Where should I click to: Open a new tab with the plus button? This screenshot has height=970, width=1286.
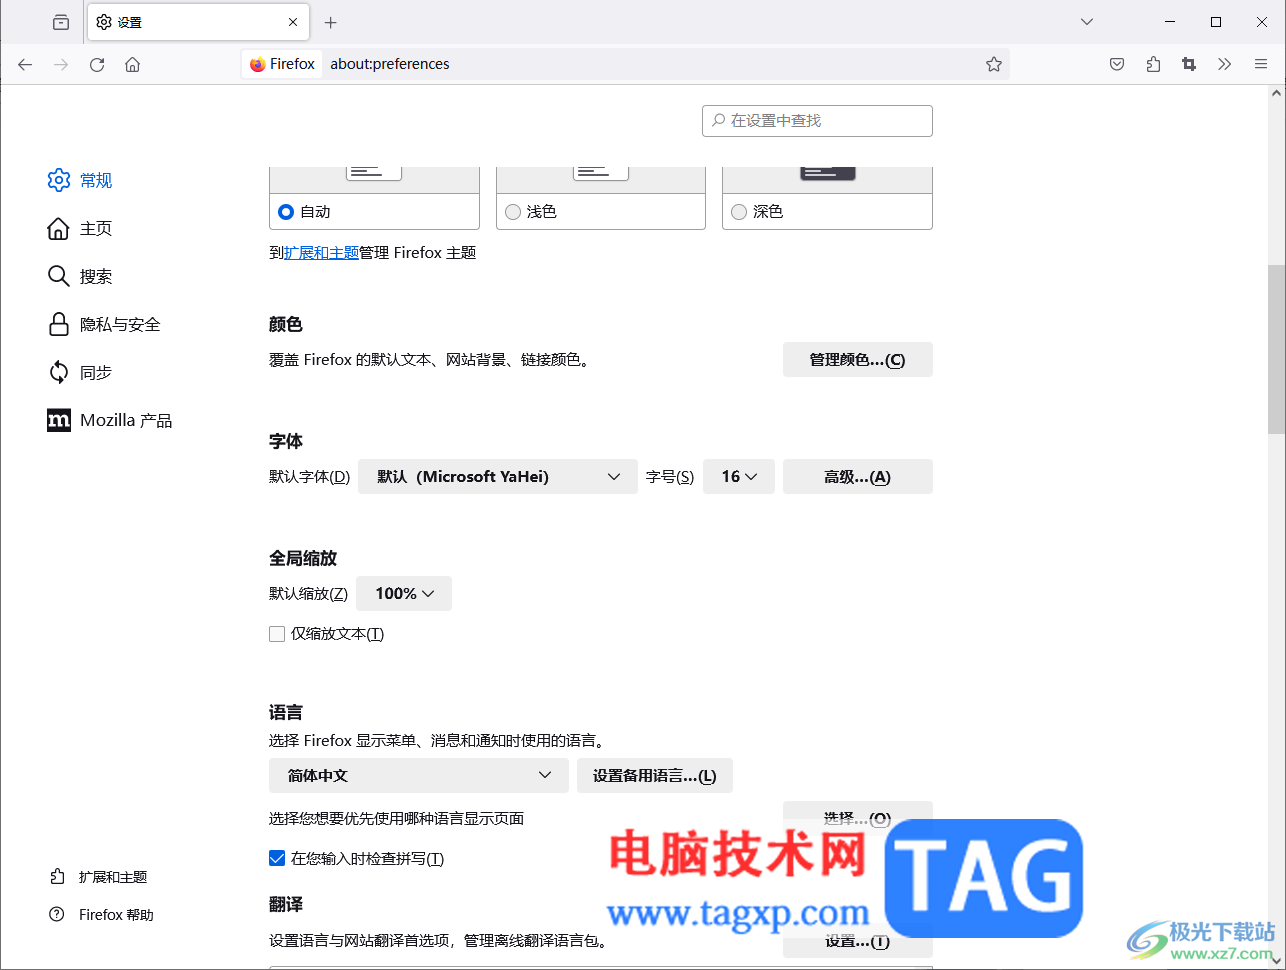pos(331,22)
